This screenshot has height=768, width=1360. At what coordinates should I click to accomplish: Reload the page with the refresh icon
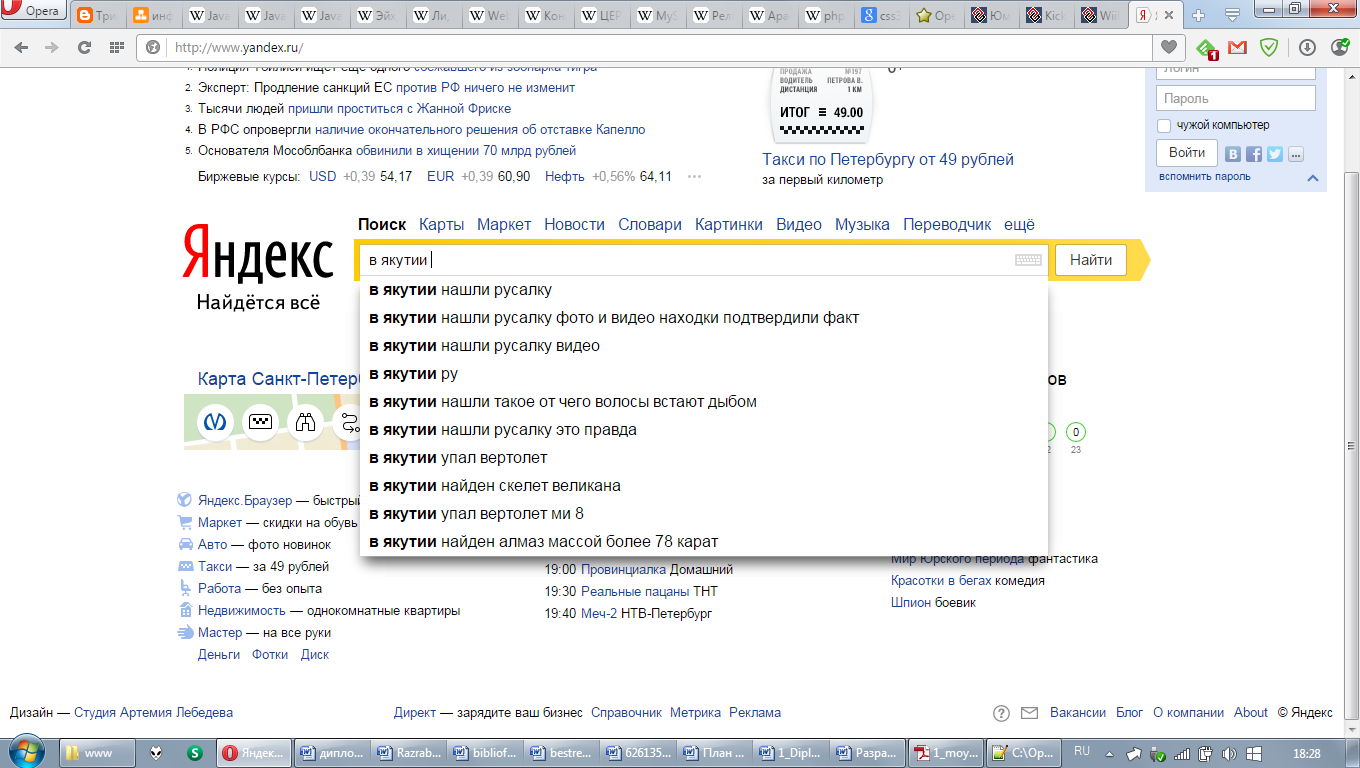tap(84, 47)
